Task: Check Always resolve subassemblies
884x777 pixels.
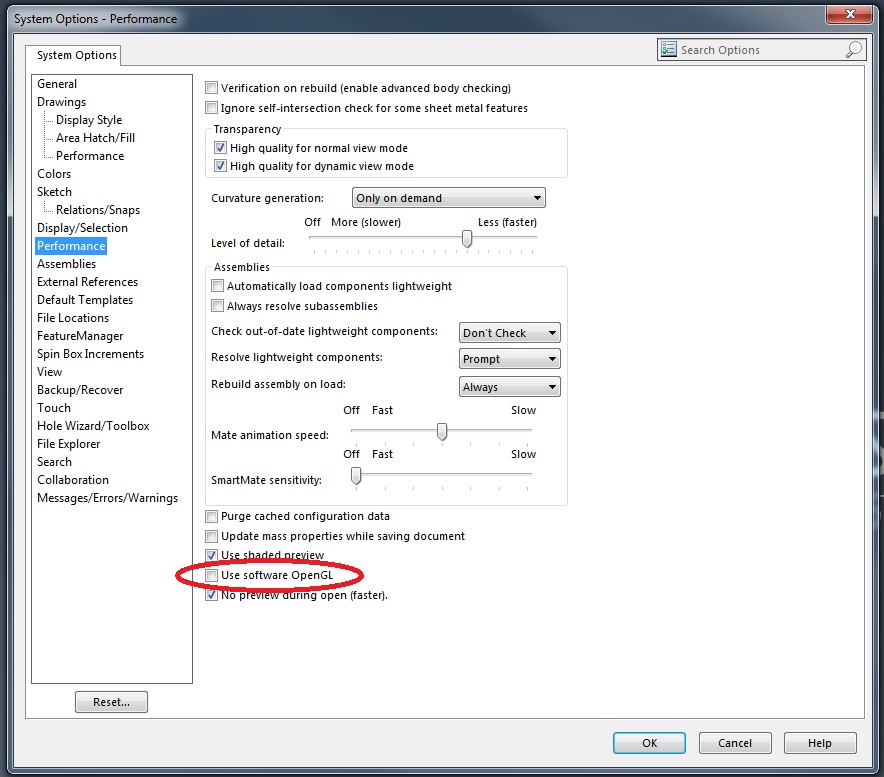Action: [217, 306]
